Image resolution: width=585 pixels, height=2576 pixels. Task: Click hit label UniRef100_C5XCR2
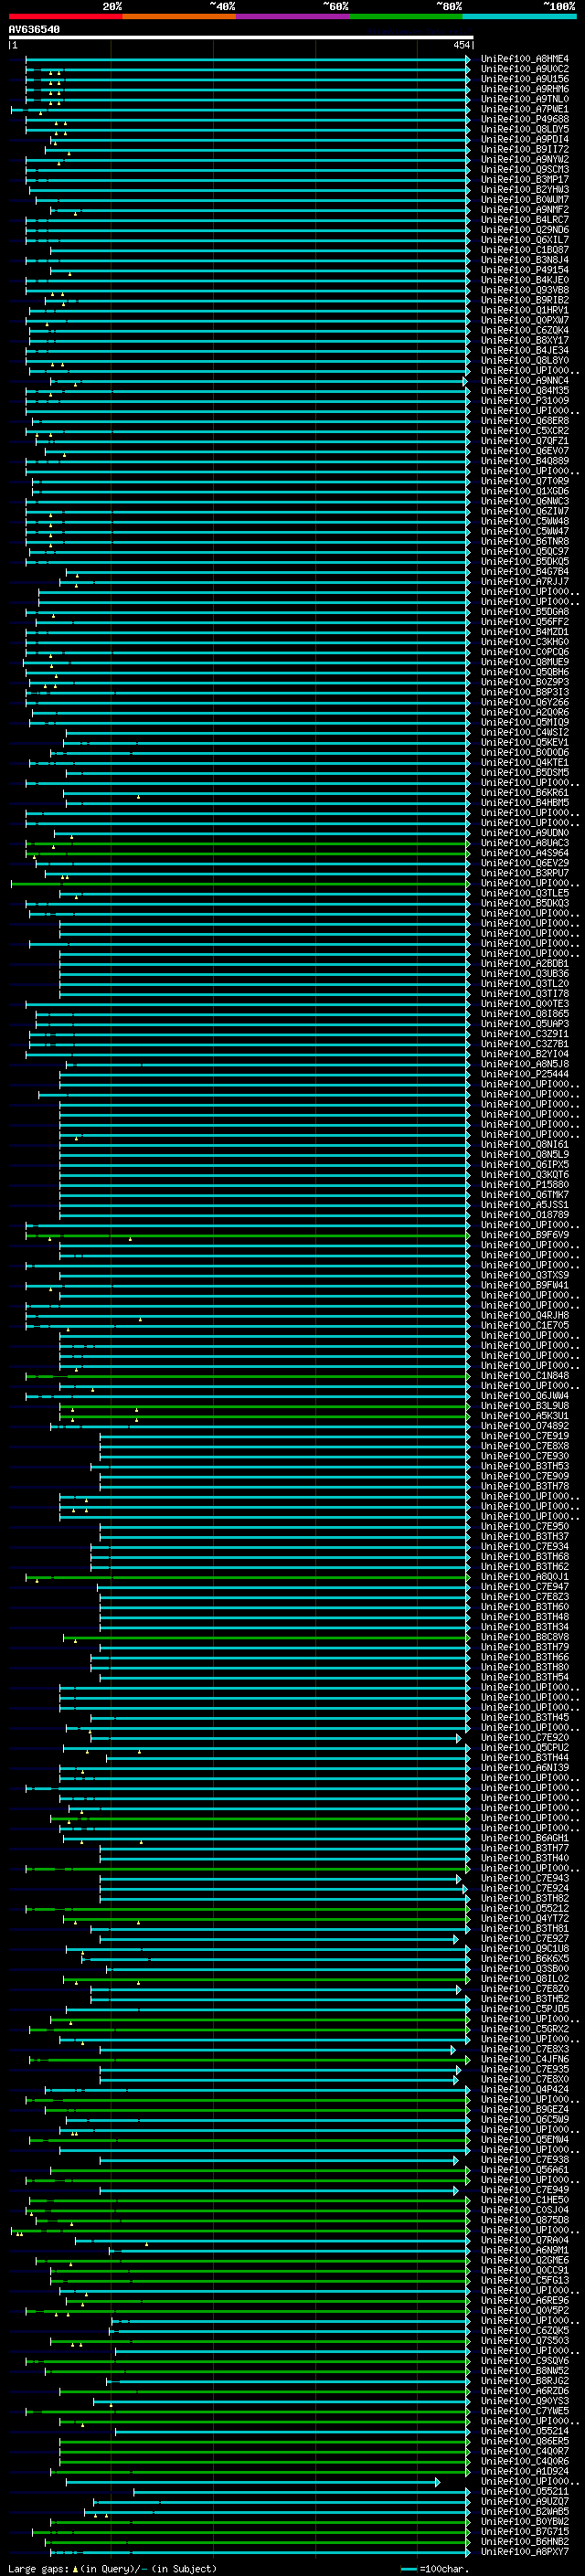(525, 431)
